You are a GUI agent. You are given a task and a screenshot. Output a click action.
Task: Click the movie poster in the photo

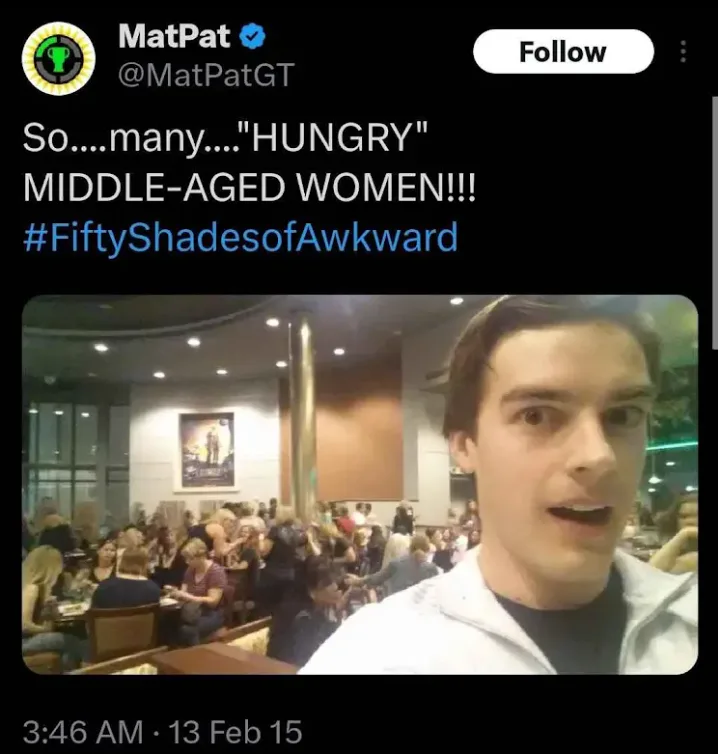pos(207,450)
